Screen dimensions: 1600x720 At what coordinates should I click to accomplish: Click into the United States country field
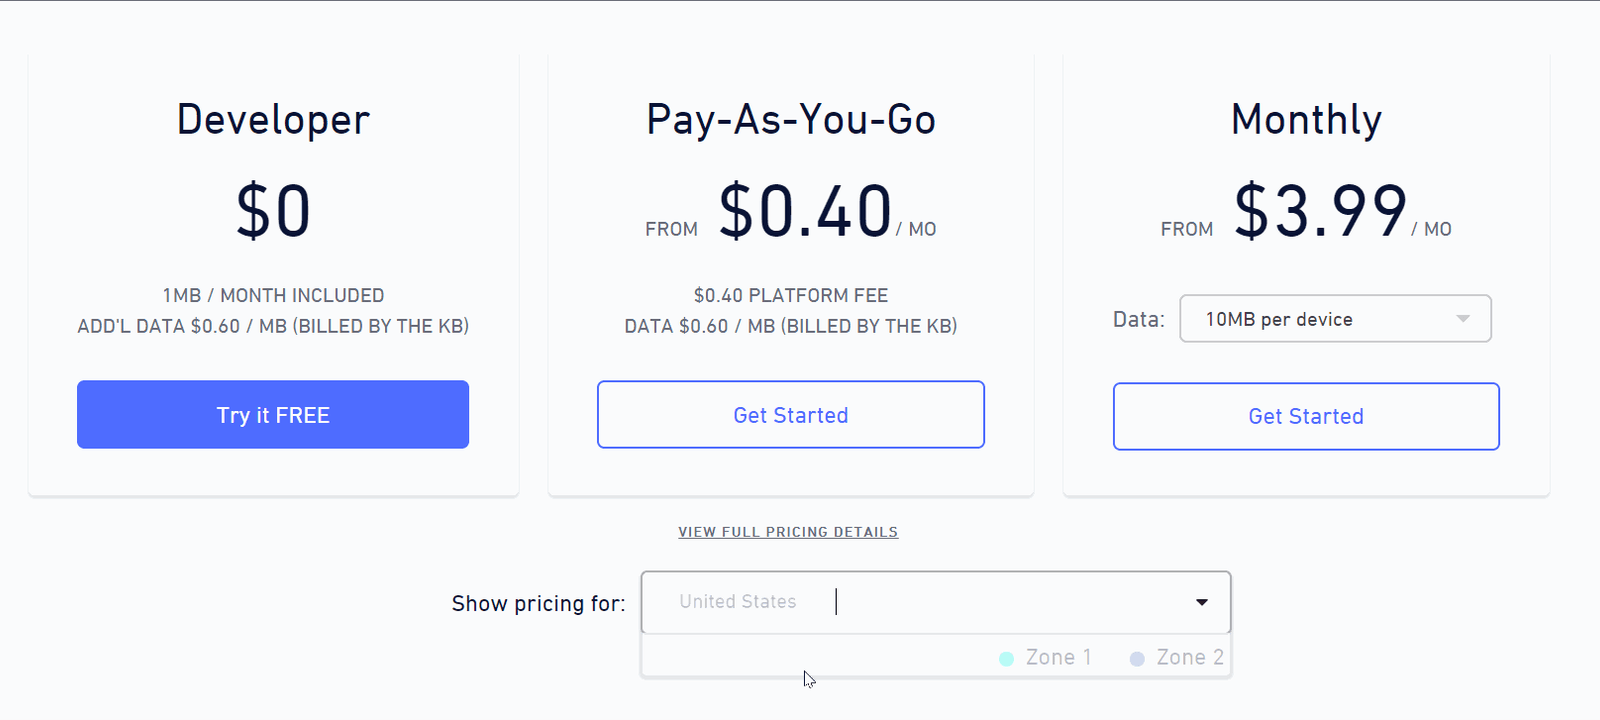point(900,602)
